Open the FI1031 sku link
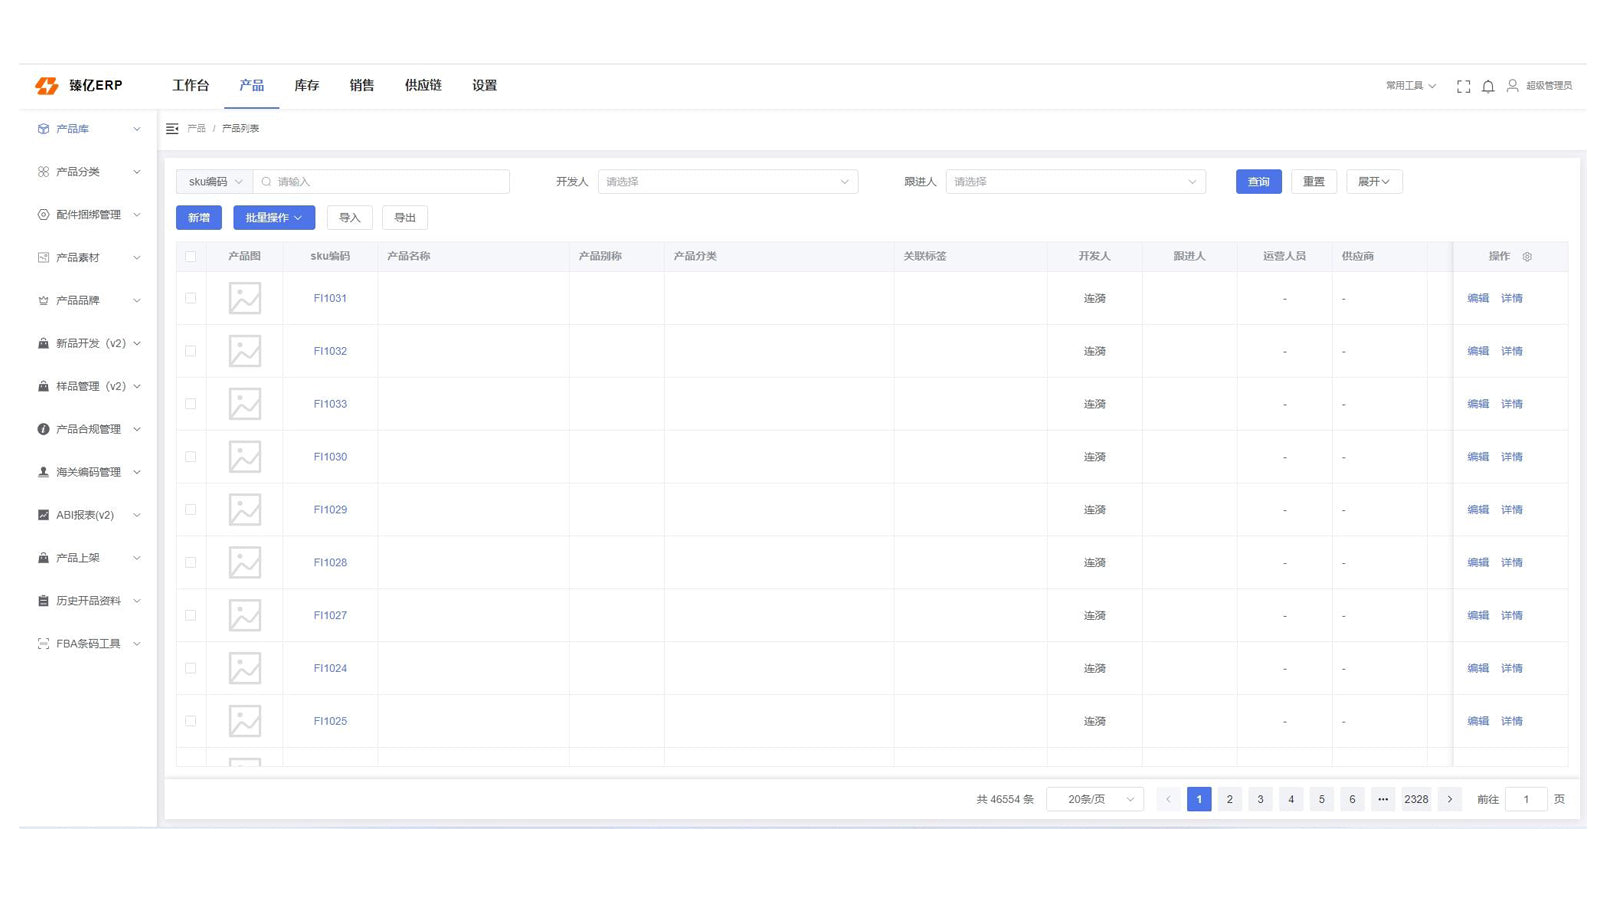1600x900 pixels. click(330, 298)
